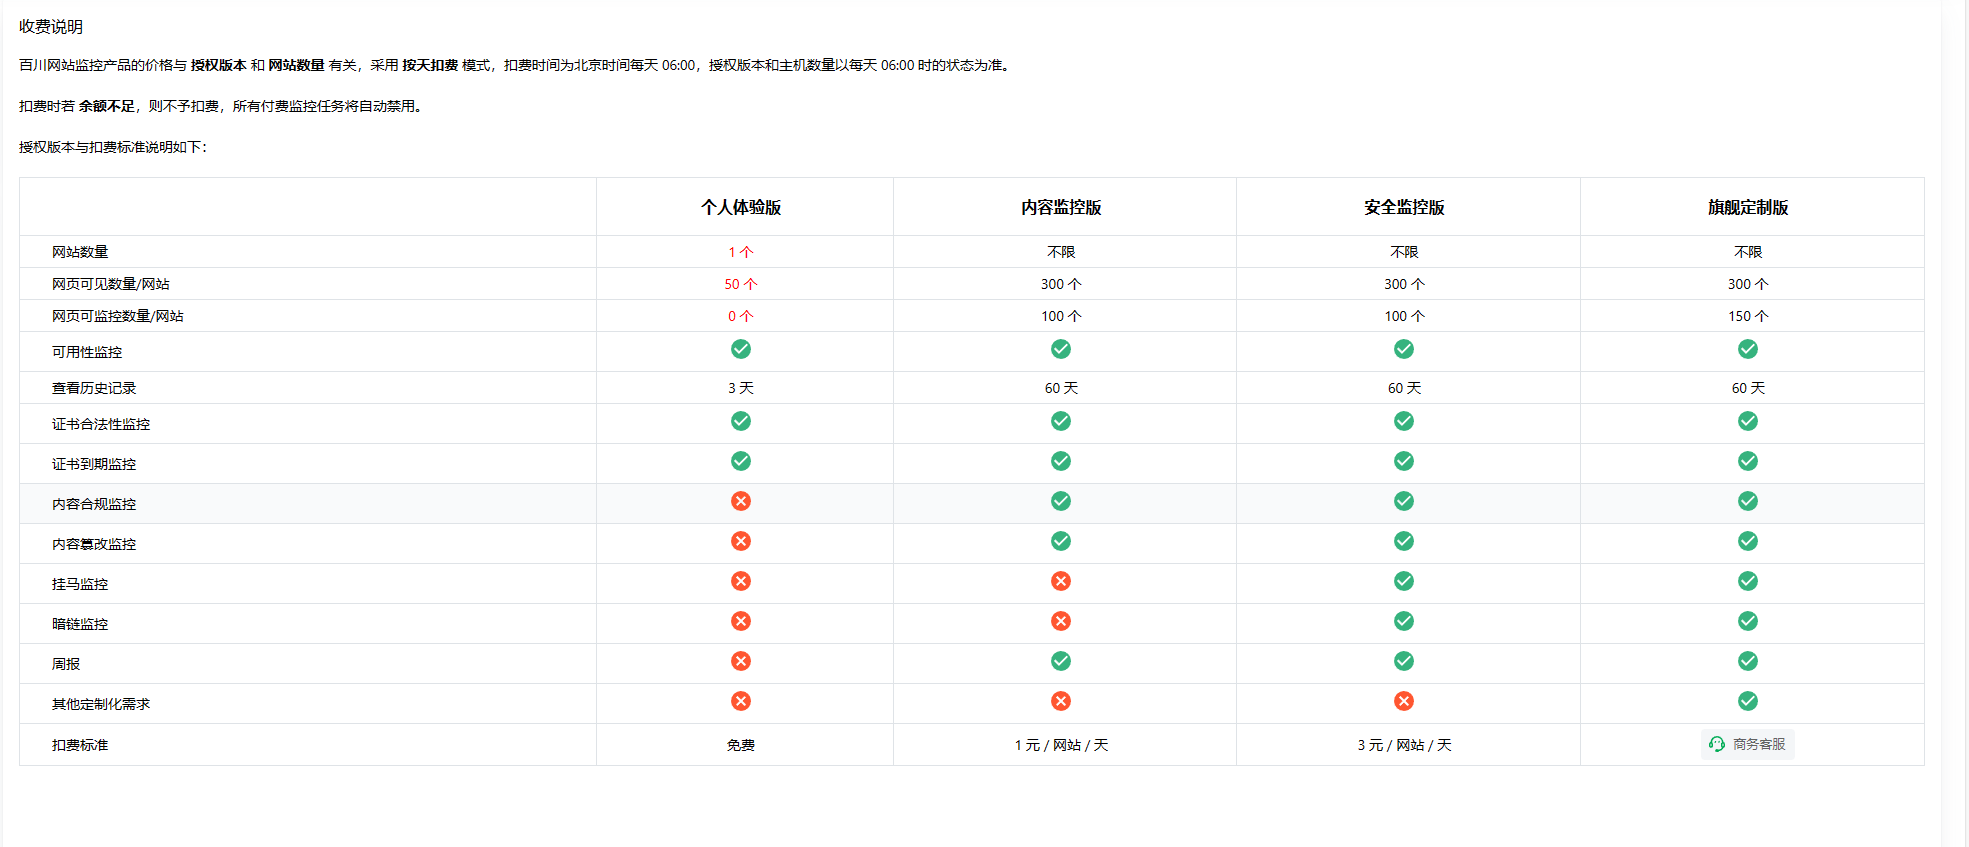Click 内容篡改监控 red cross under 个人体验版
1969x847 pixels.
pos(741,541)
